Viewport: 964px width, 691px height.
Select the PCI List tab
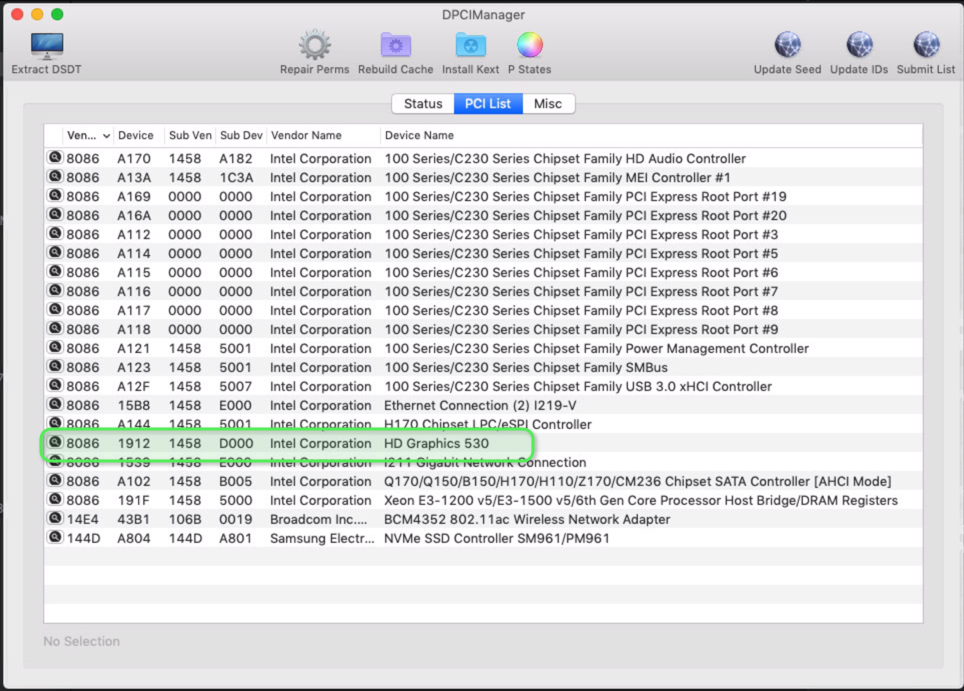[x=488, y=104]
